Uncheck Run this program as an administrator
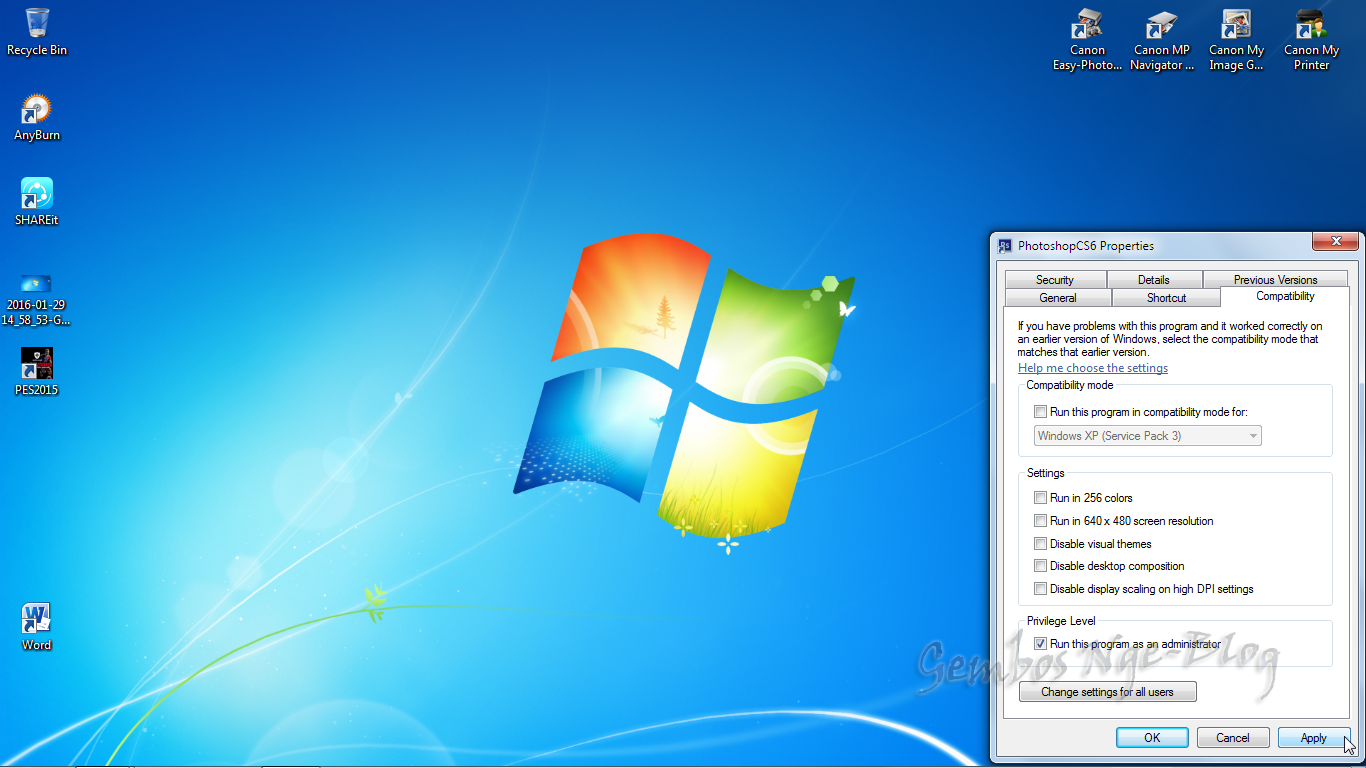 (1040, 643)
